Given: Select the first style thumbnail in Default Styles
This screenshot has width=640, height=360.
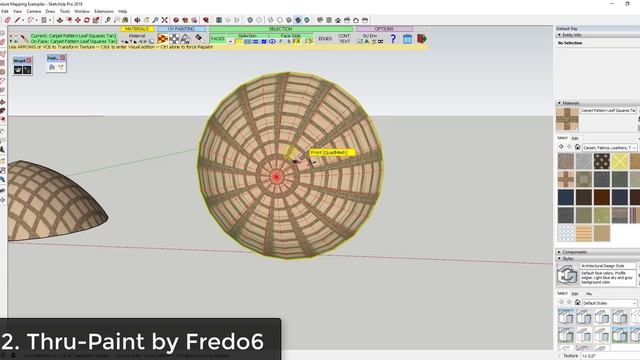Looking at the screenshot, I should click(x=566, y=317).
